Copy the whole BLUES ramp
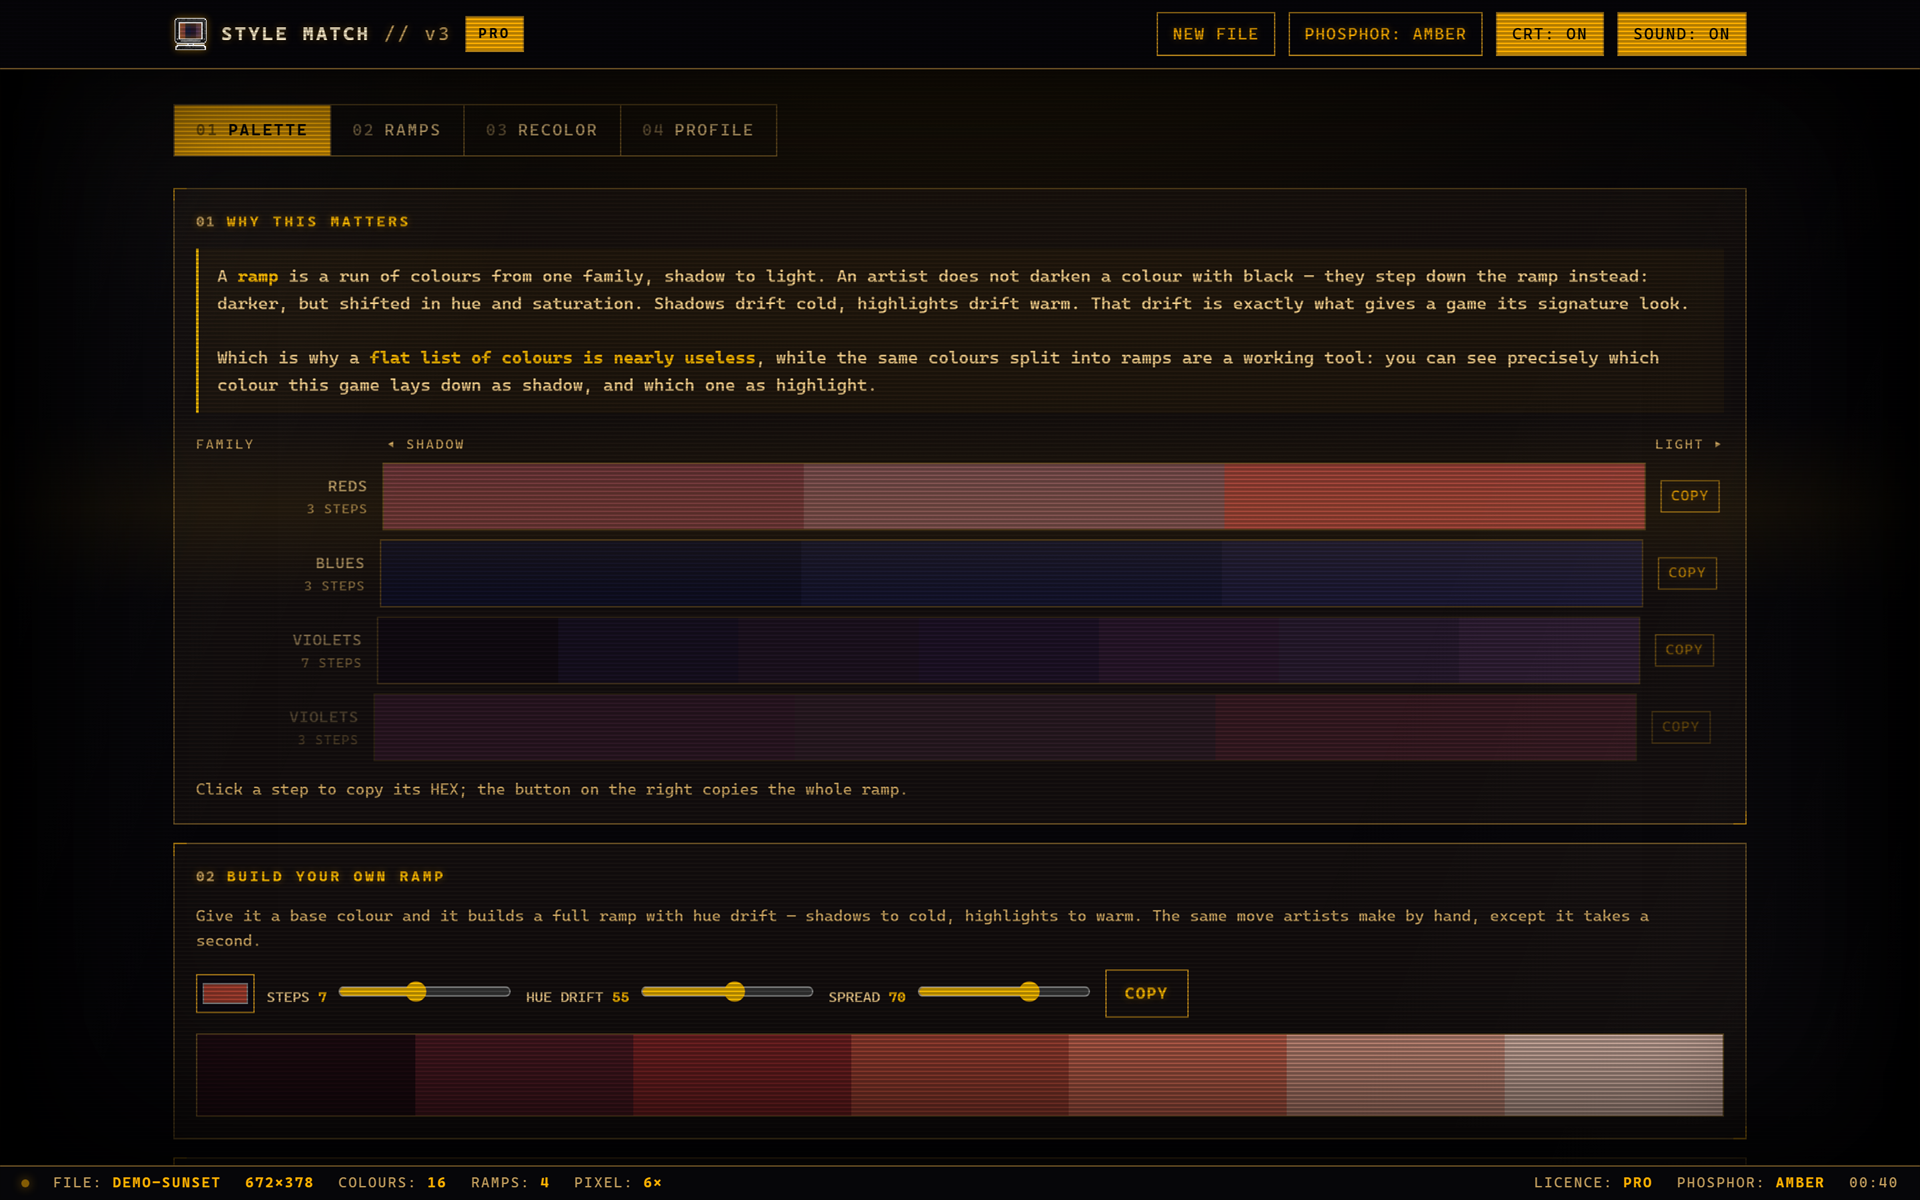 (x=1687, y=573)
